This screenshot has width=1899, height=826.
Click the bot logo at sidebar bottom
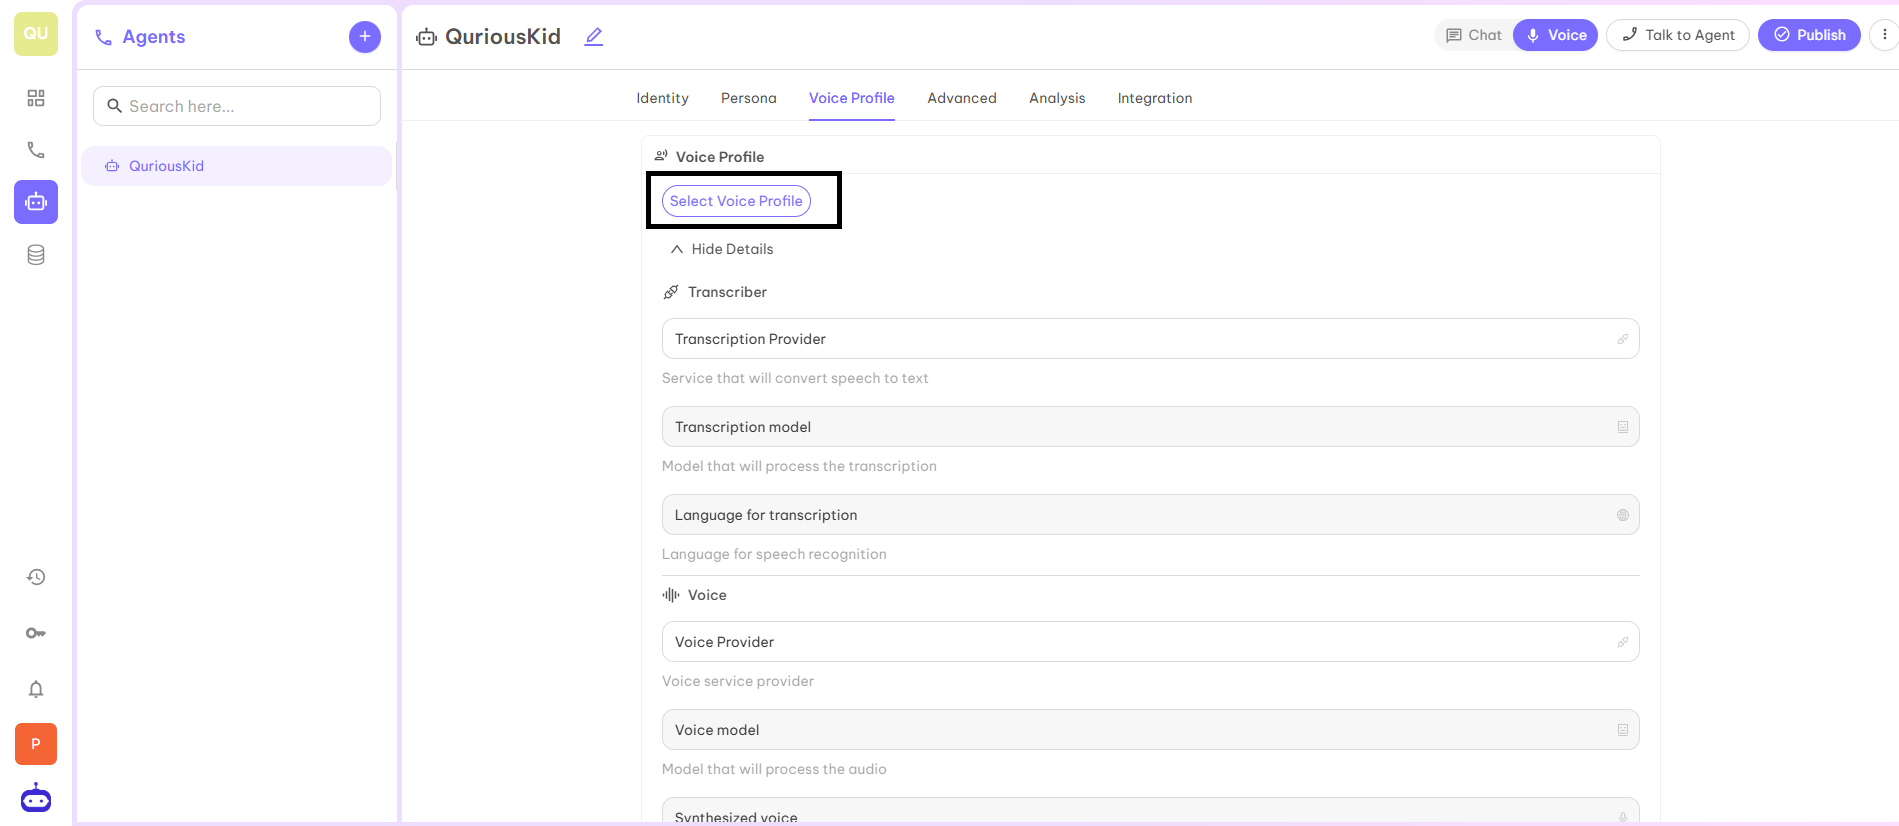point(36,798)
